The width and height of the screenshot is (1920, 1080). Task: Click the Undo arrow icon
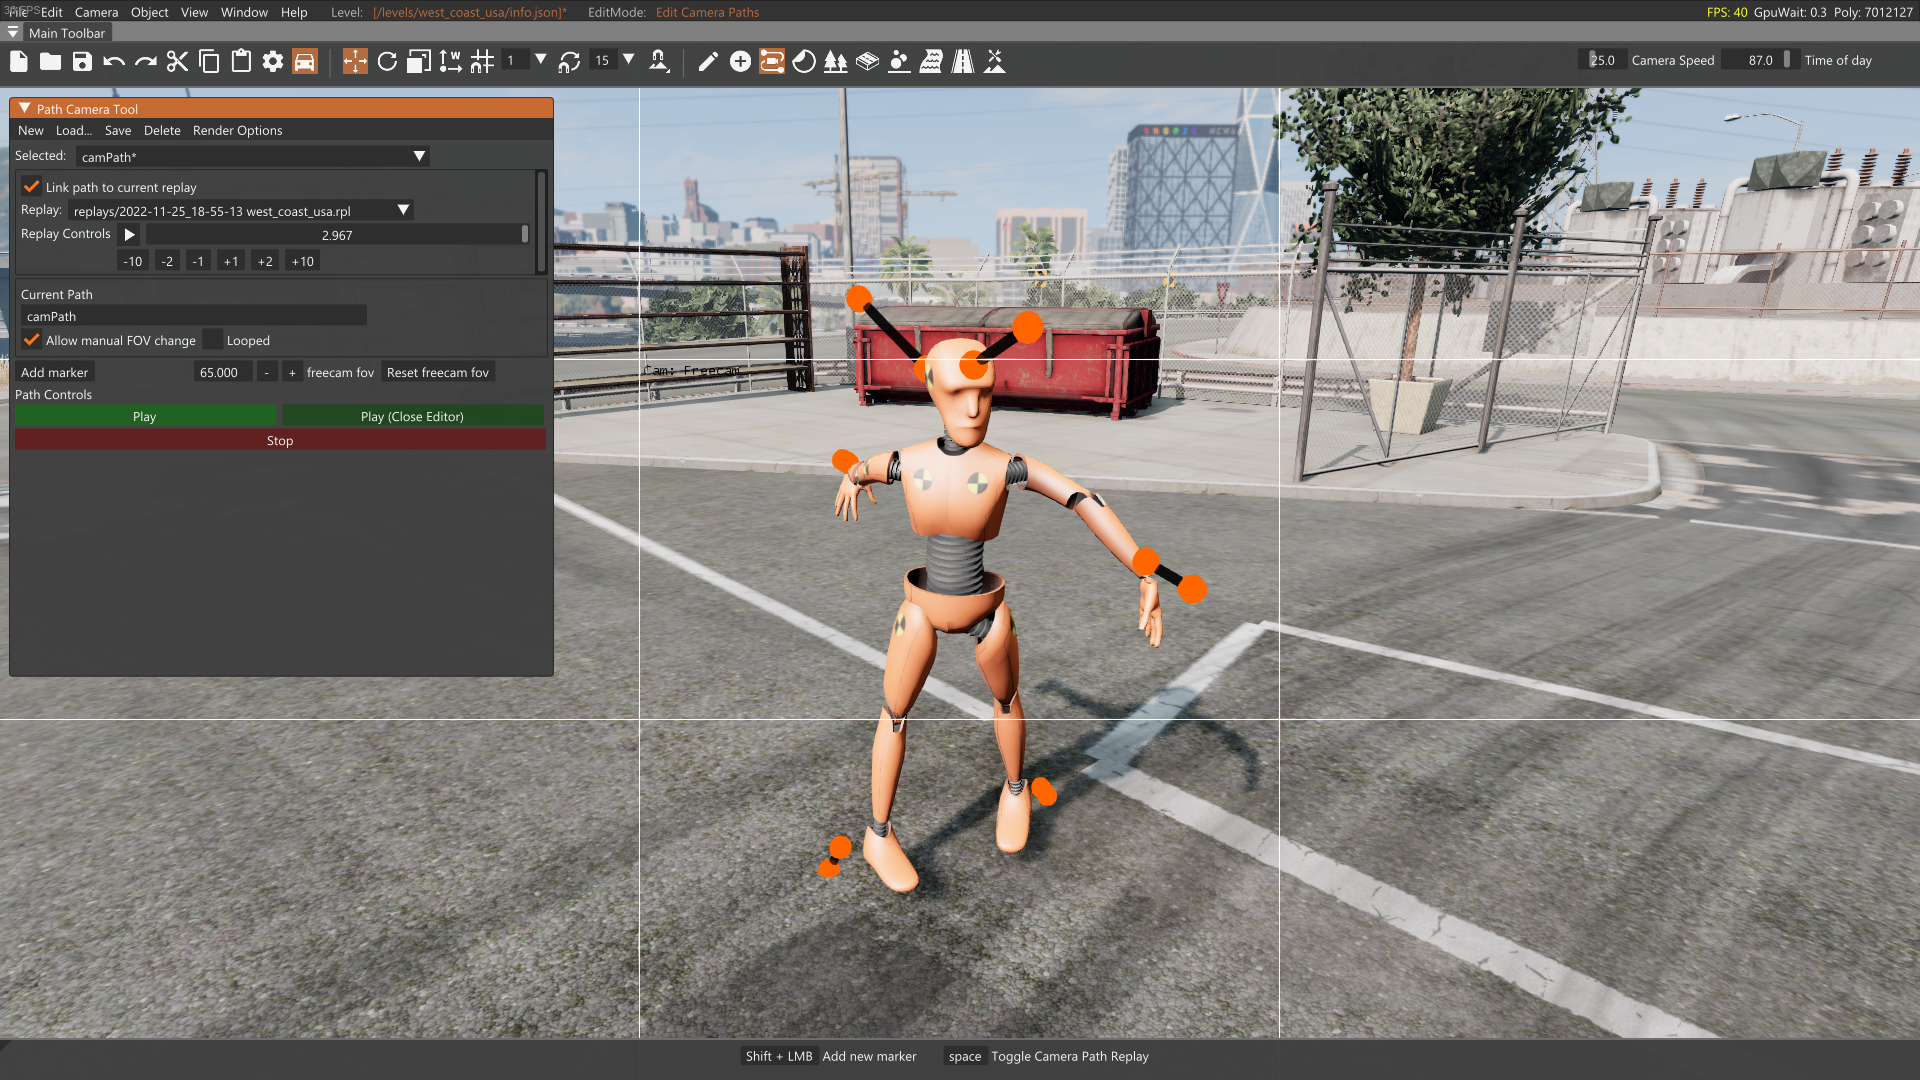(114, 61)
